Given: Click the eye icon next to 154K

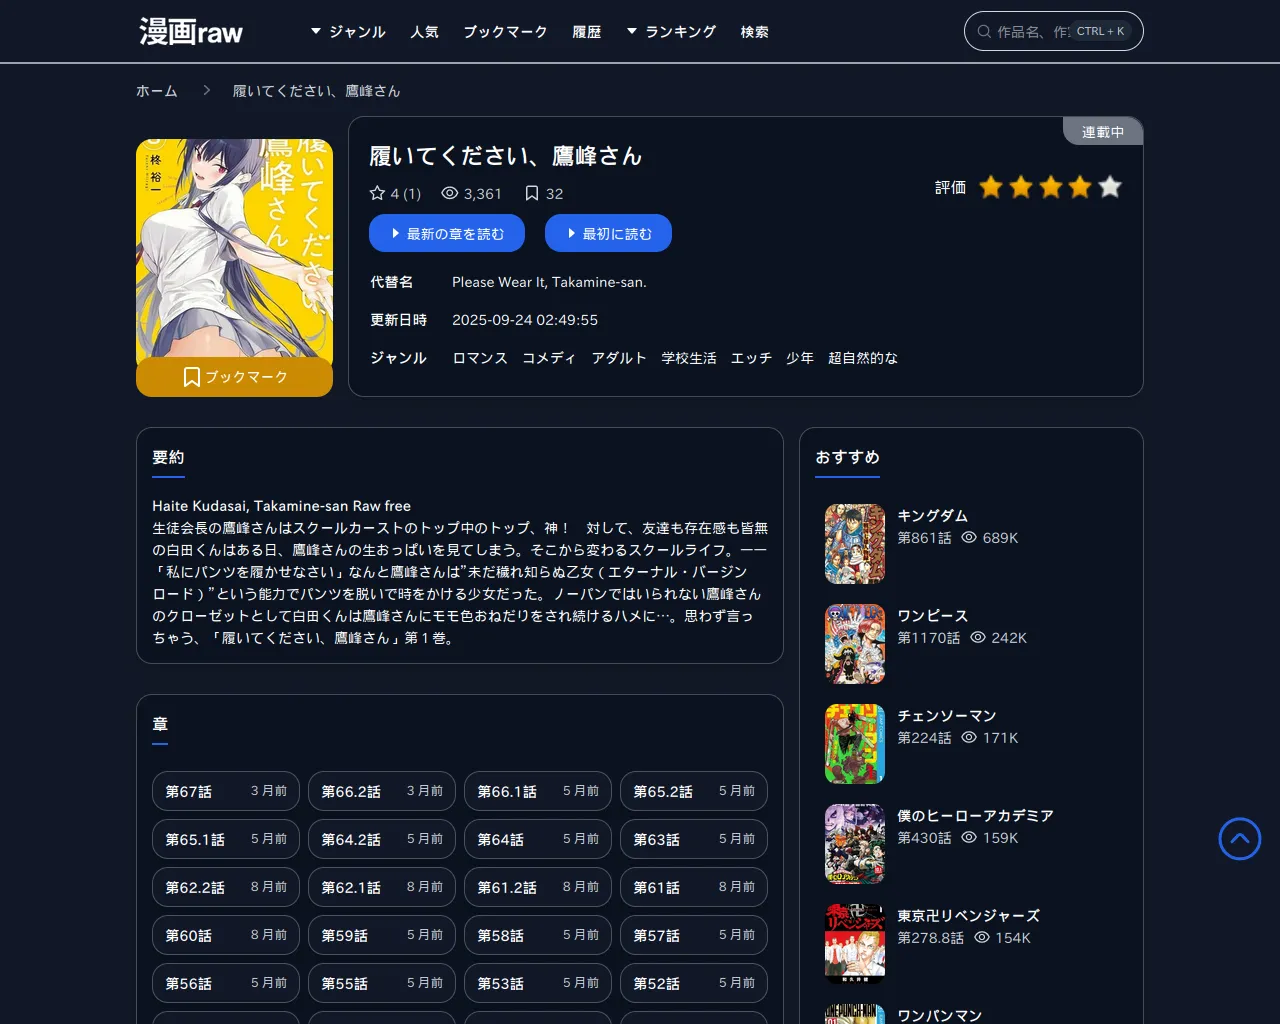Looking at the screenshot, I should (x=982, y=937).
